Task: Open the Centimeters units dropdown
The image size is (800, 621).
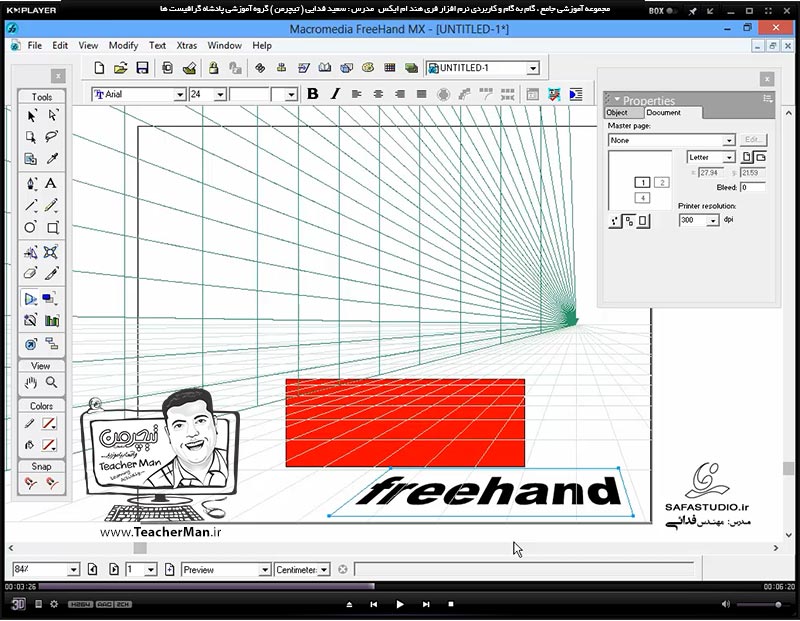Action: point(323,570)
